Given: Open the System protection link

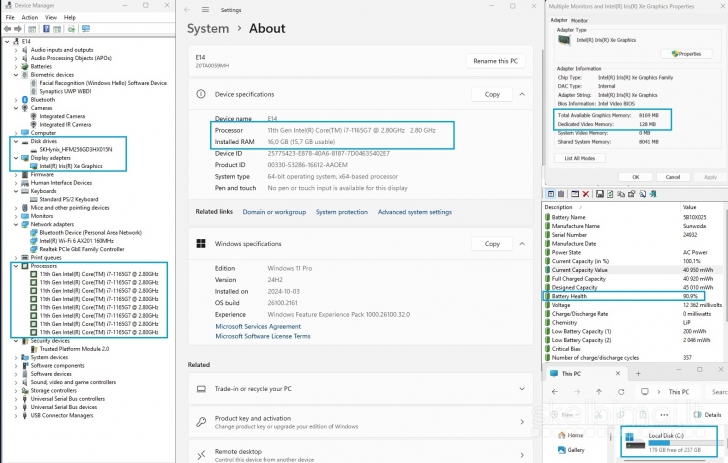Looking at the screenshot, I should (x=342, y=212).
